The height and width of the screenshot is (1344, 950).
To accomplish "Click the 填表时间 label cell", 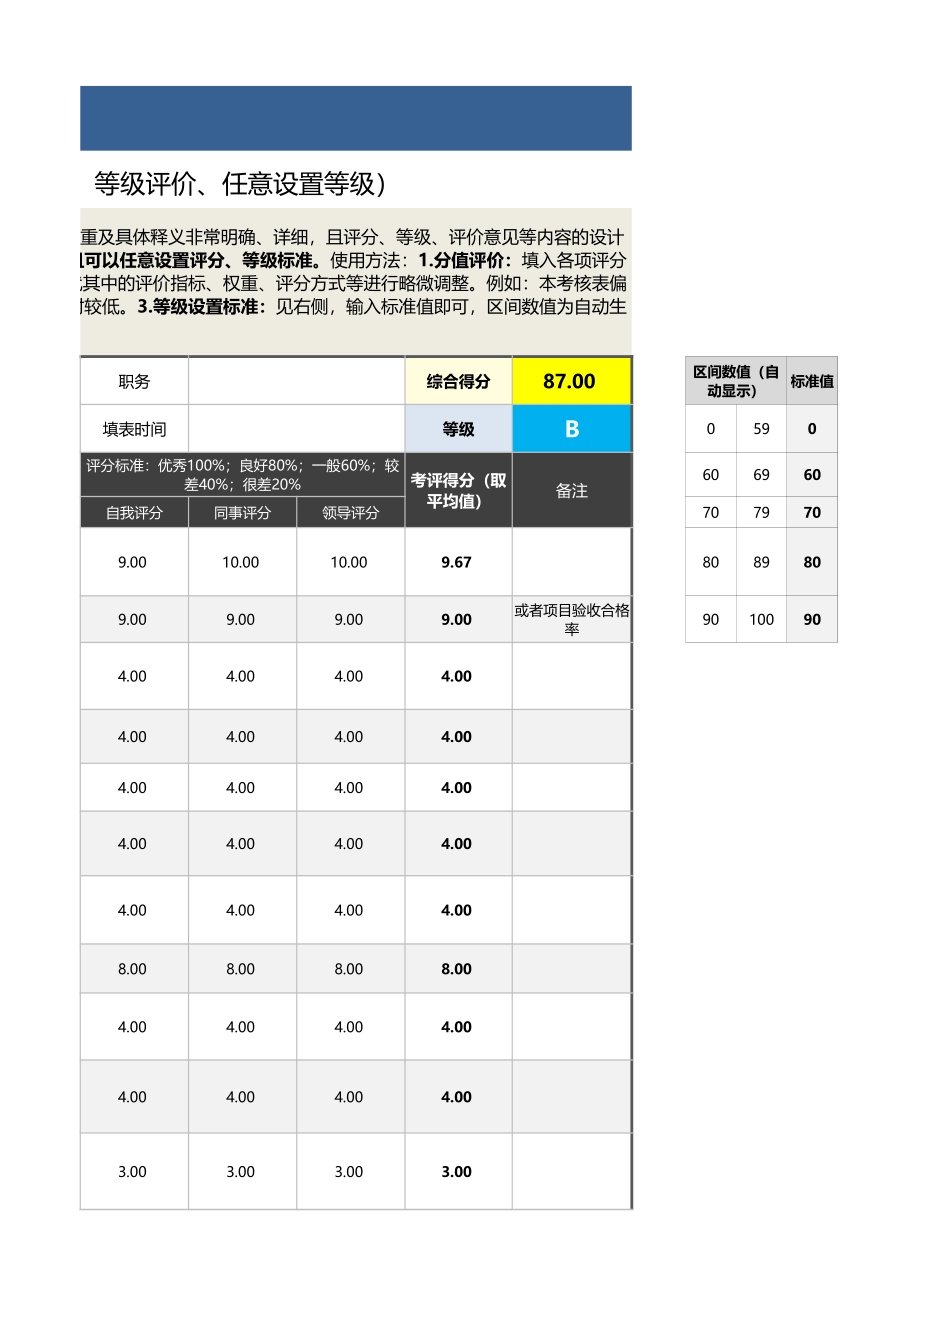I will click(134, 429).
